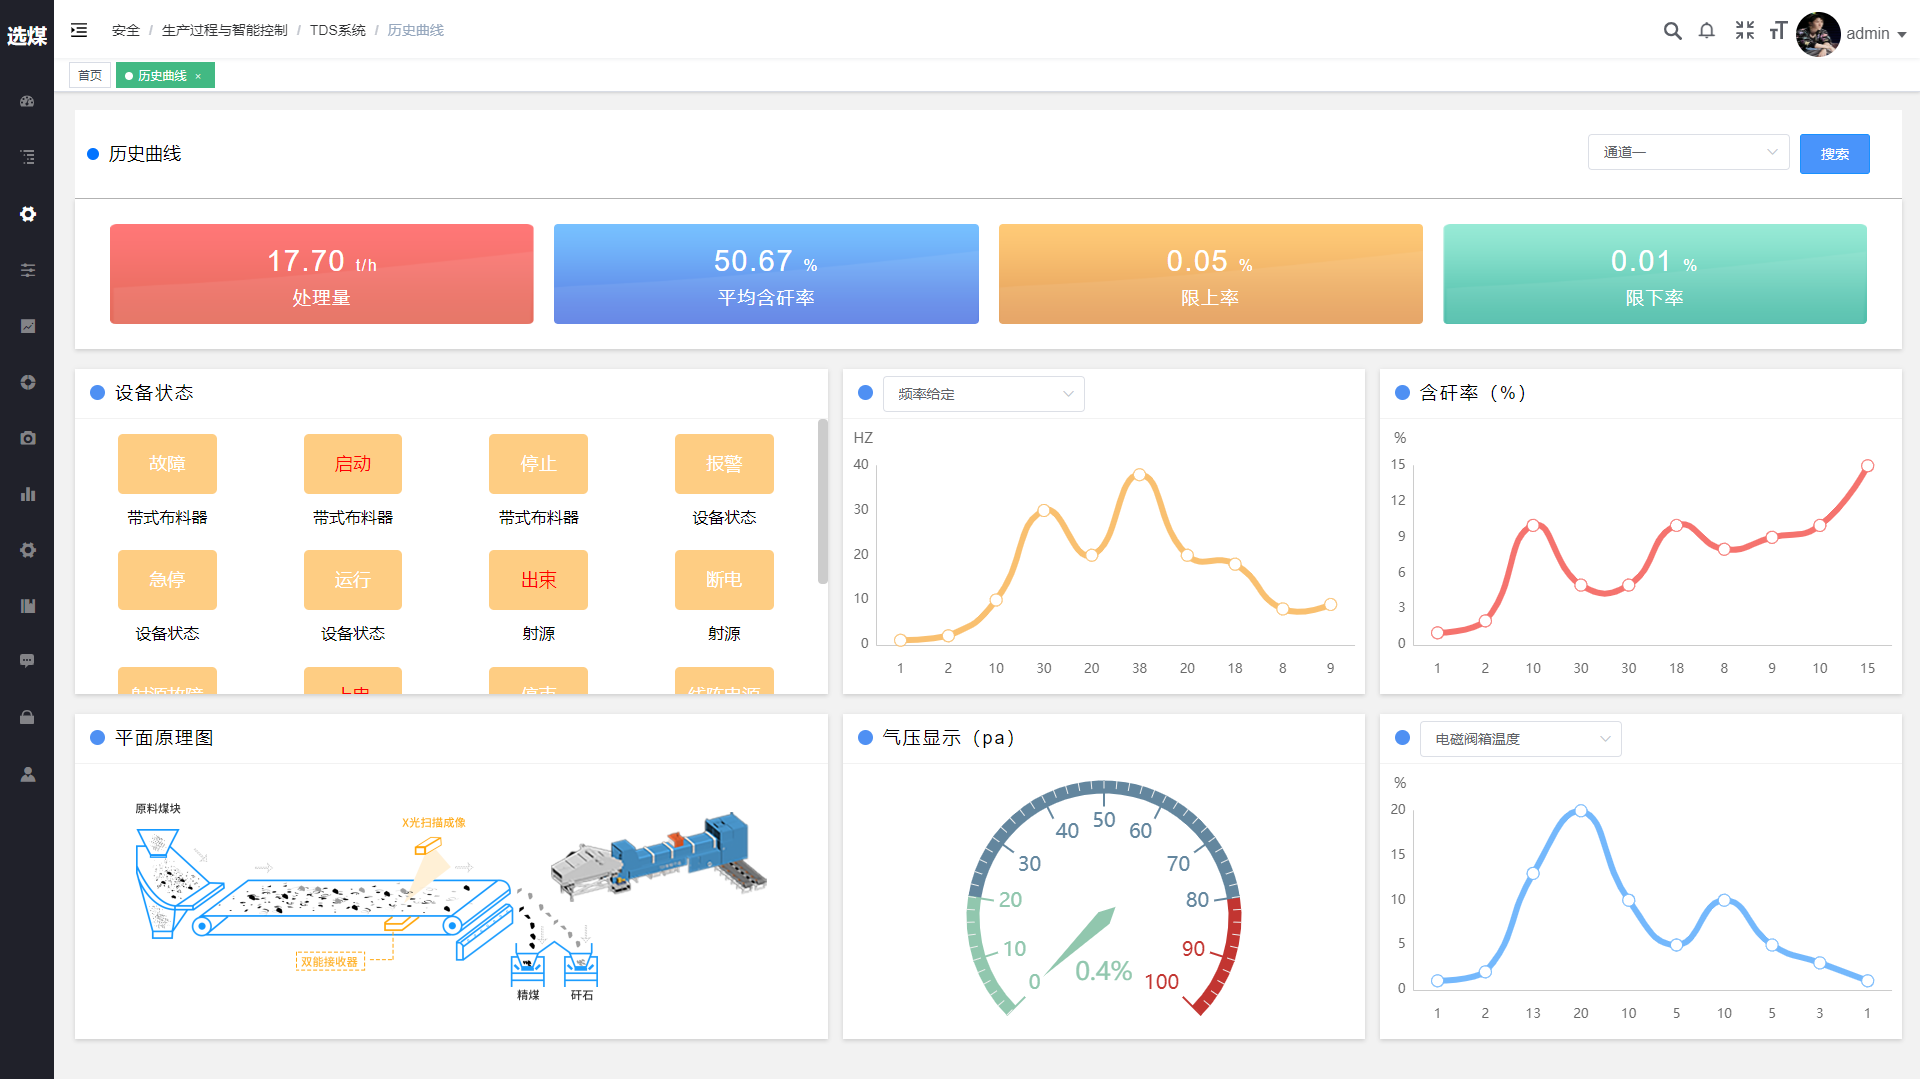This screenshot has width=1920, height=1079.
Task: Select the chat bubble sidebar icon
Action: click(x=28, y=661)
